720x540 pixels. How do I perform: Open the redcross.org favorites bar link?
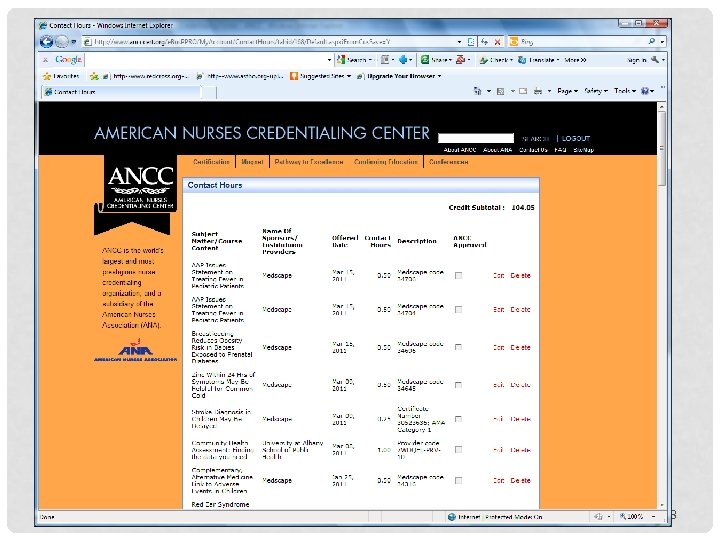tap(146, 76)
